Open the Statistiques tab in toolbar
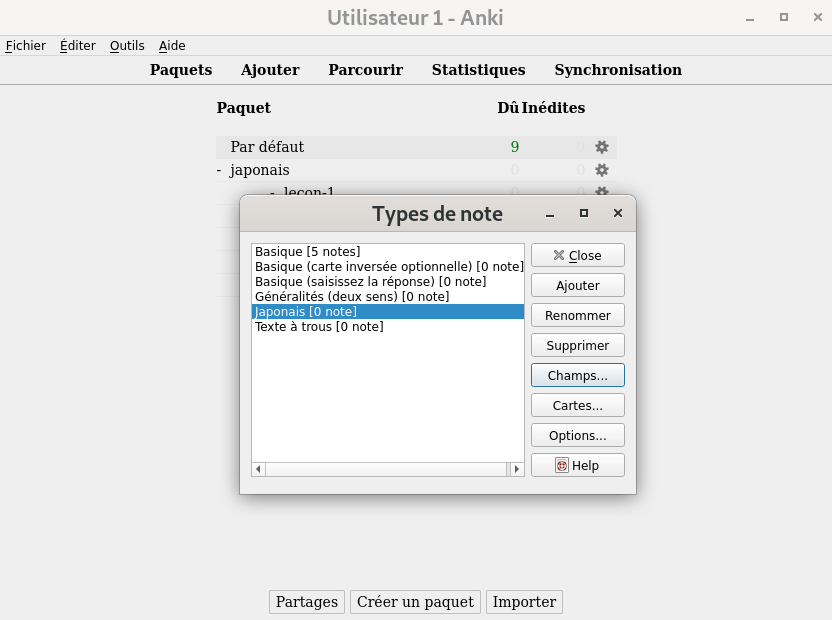 click(478, 70)
